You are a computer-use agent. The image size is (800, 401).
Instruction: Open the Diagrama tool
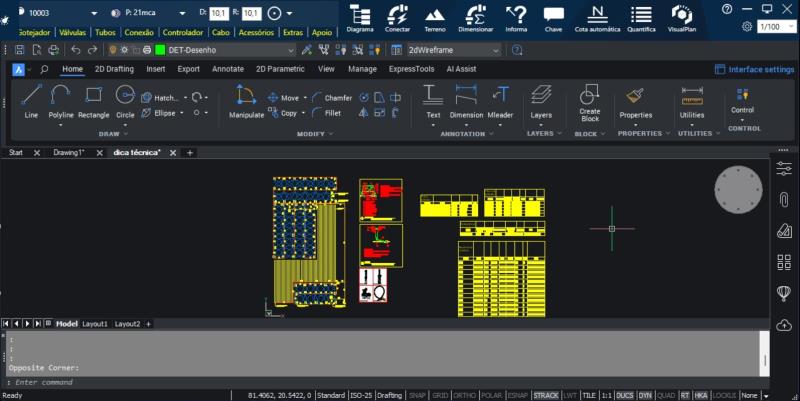(x=360, y=18)
